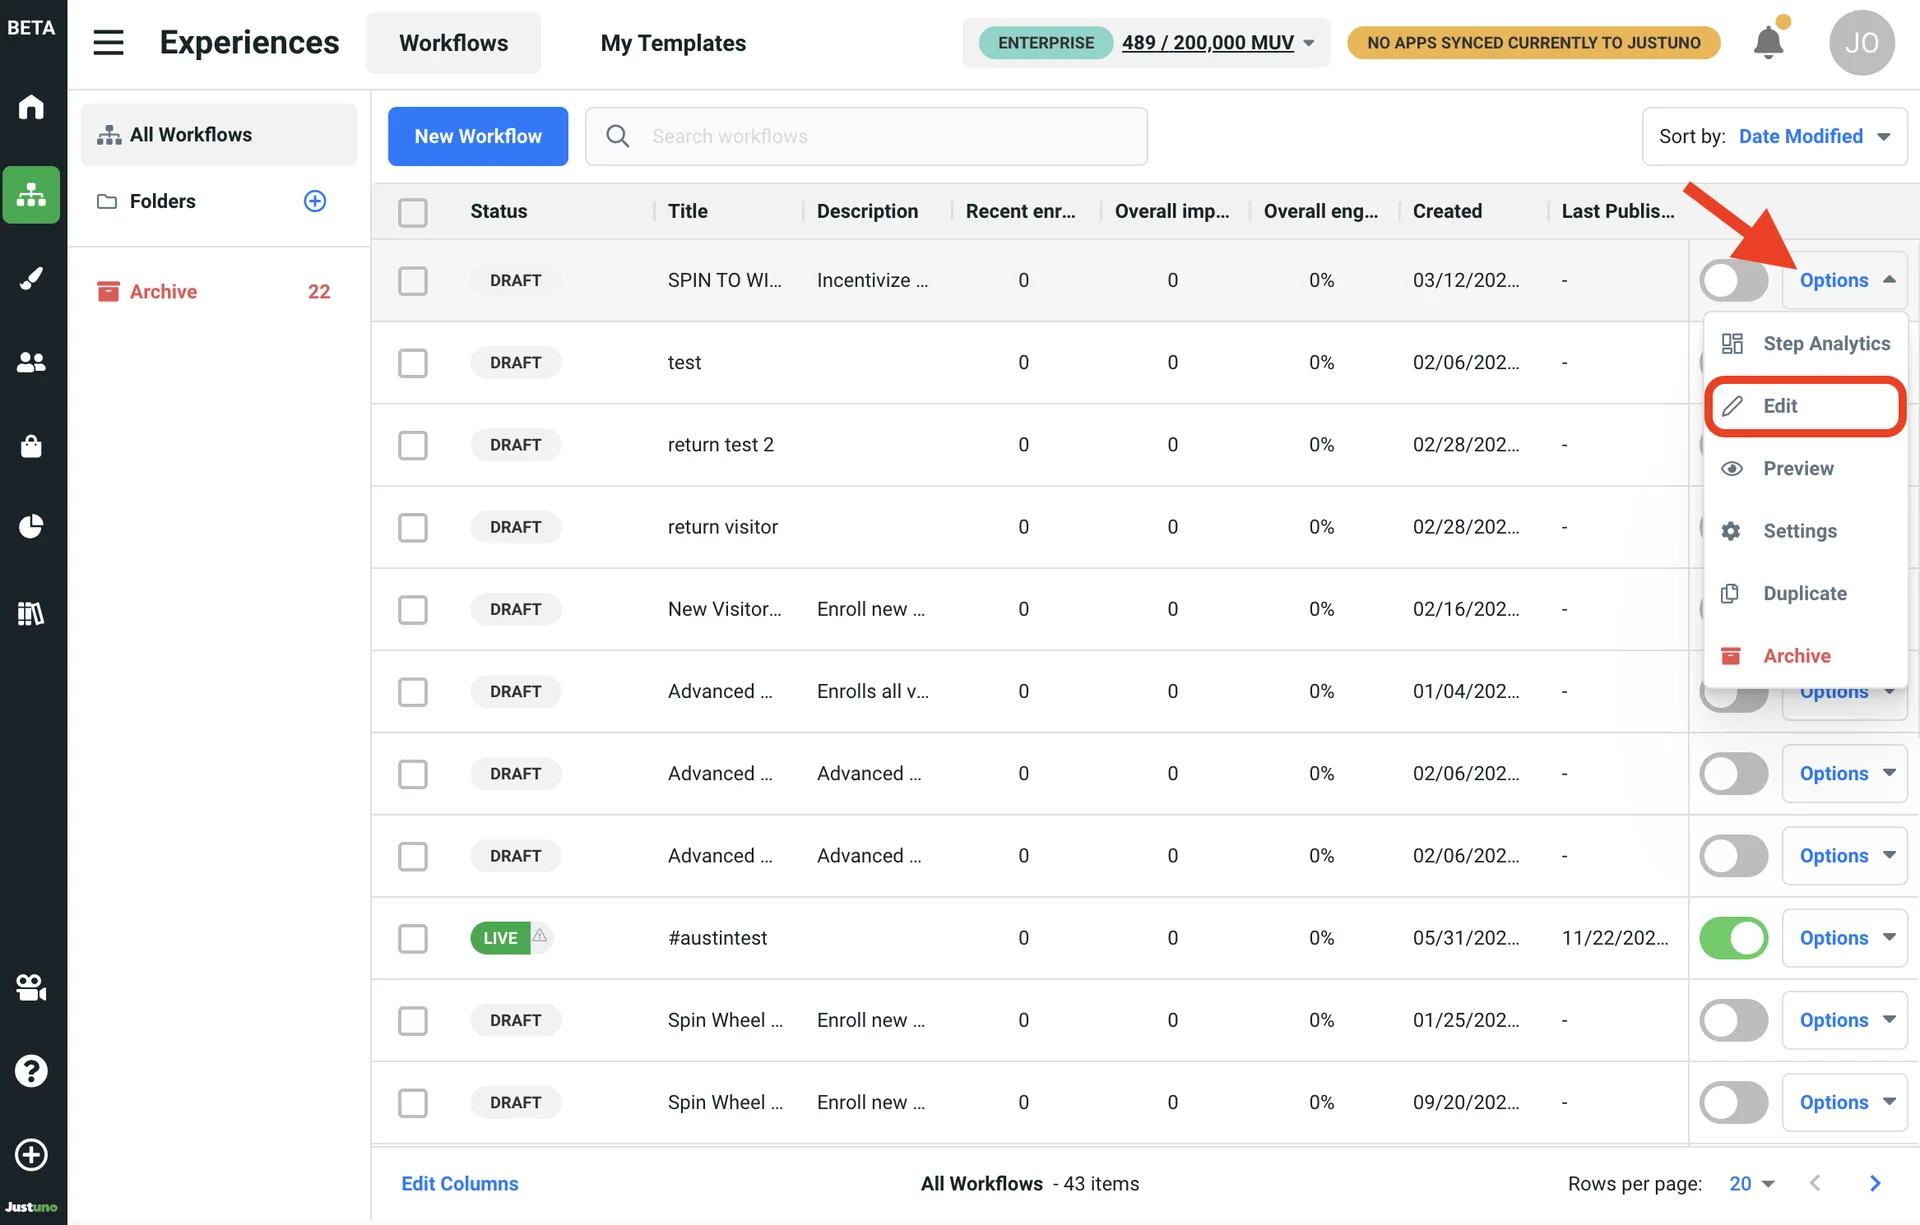Click the search magnifier icon
Image resolution: width=1920 pixels, height=1225 pixels.
point(618,136)
